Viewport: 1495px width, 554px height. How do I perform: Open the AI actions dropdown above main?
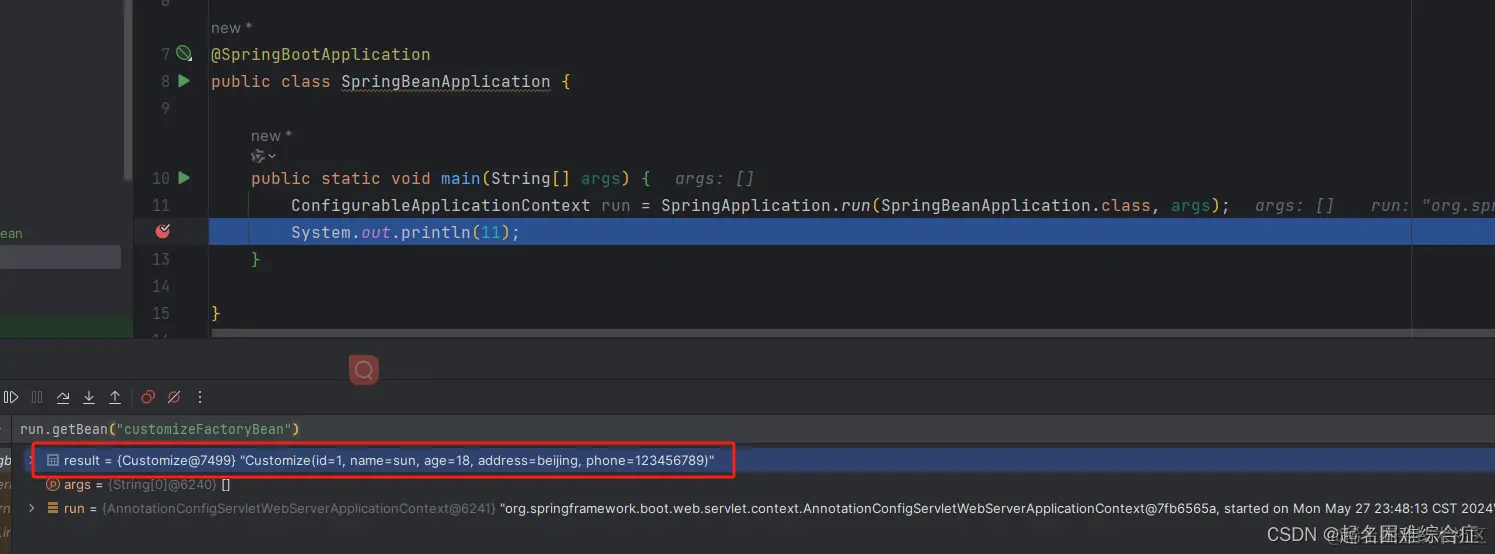click(264, 156)
